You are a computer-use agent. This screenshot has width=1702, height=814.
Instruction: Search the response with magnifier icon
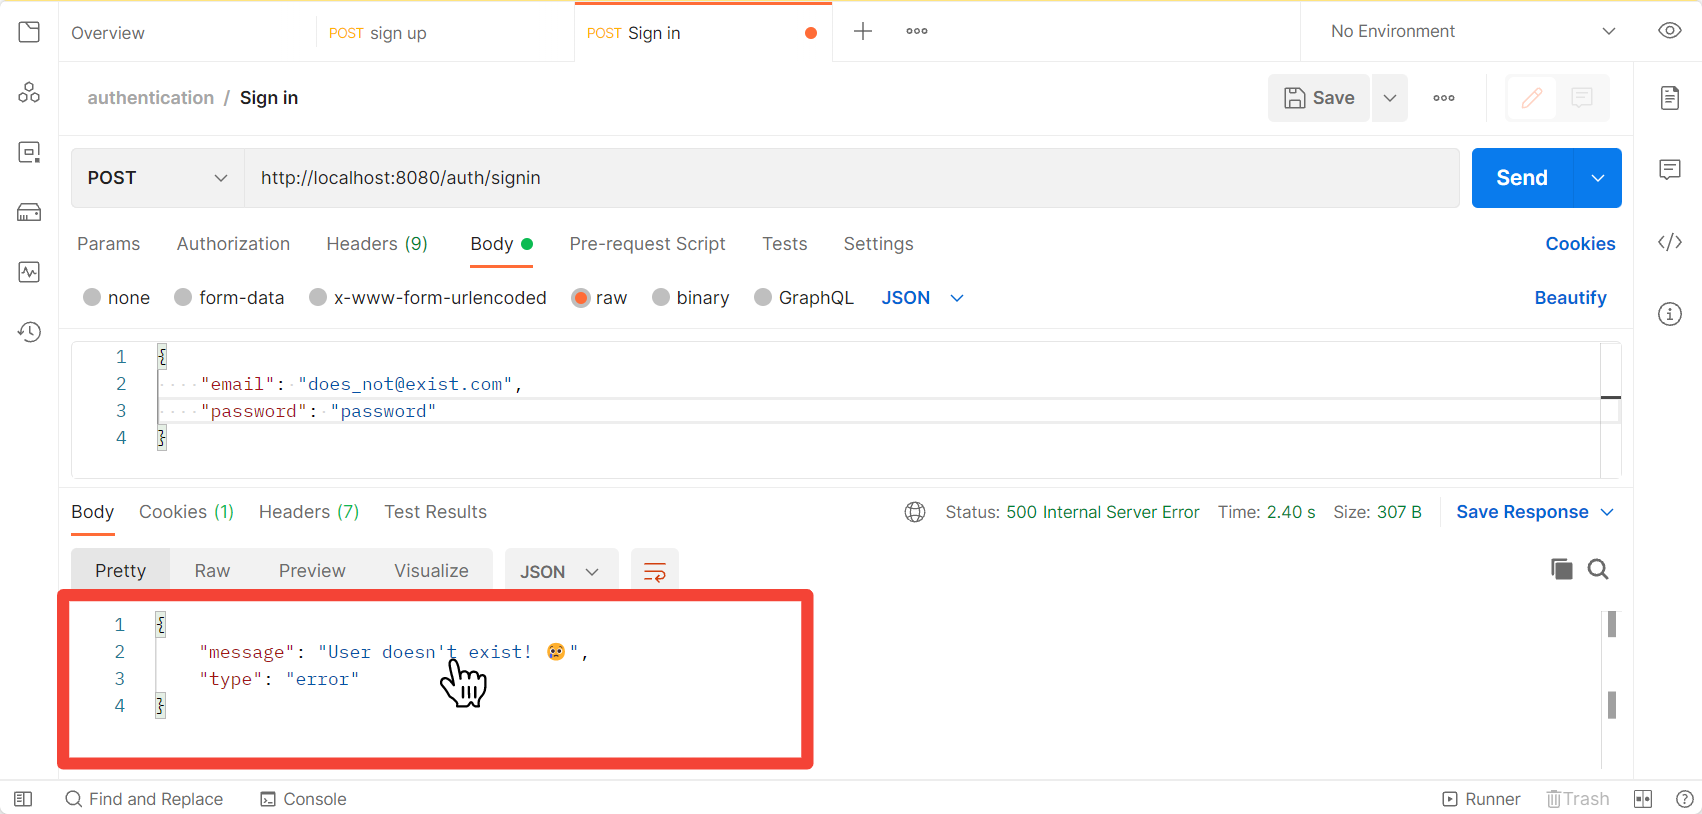click(x=1598, y=569)
